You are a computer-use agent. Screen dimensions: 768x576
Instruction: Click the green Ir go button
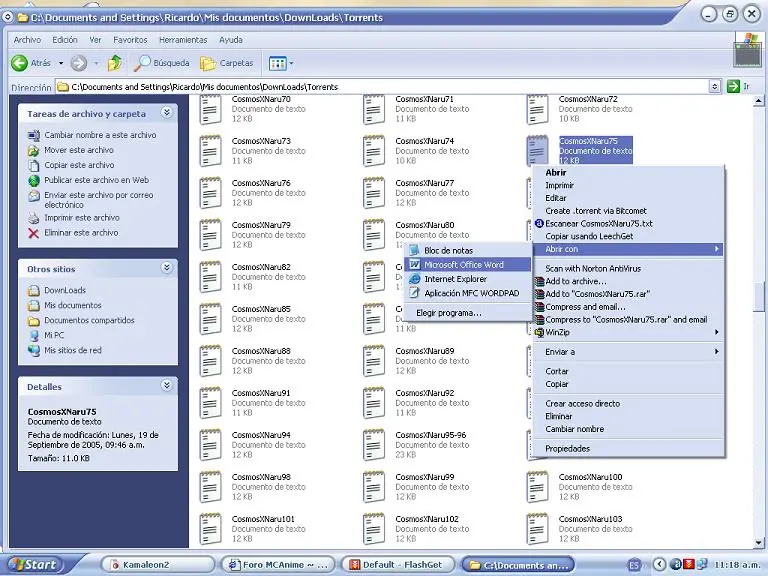tap(733, 87)
